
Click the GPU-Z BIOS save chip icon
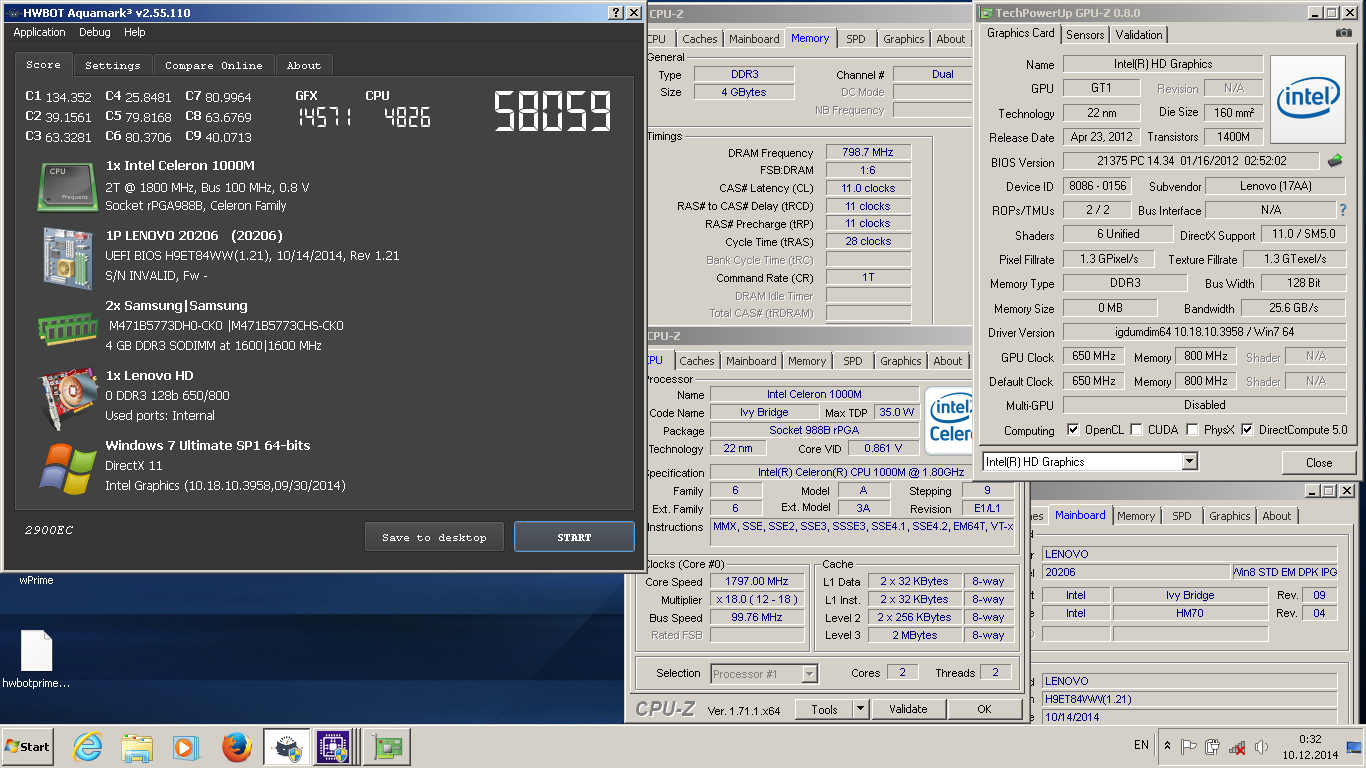[x=1335, y=161]
